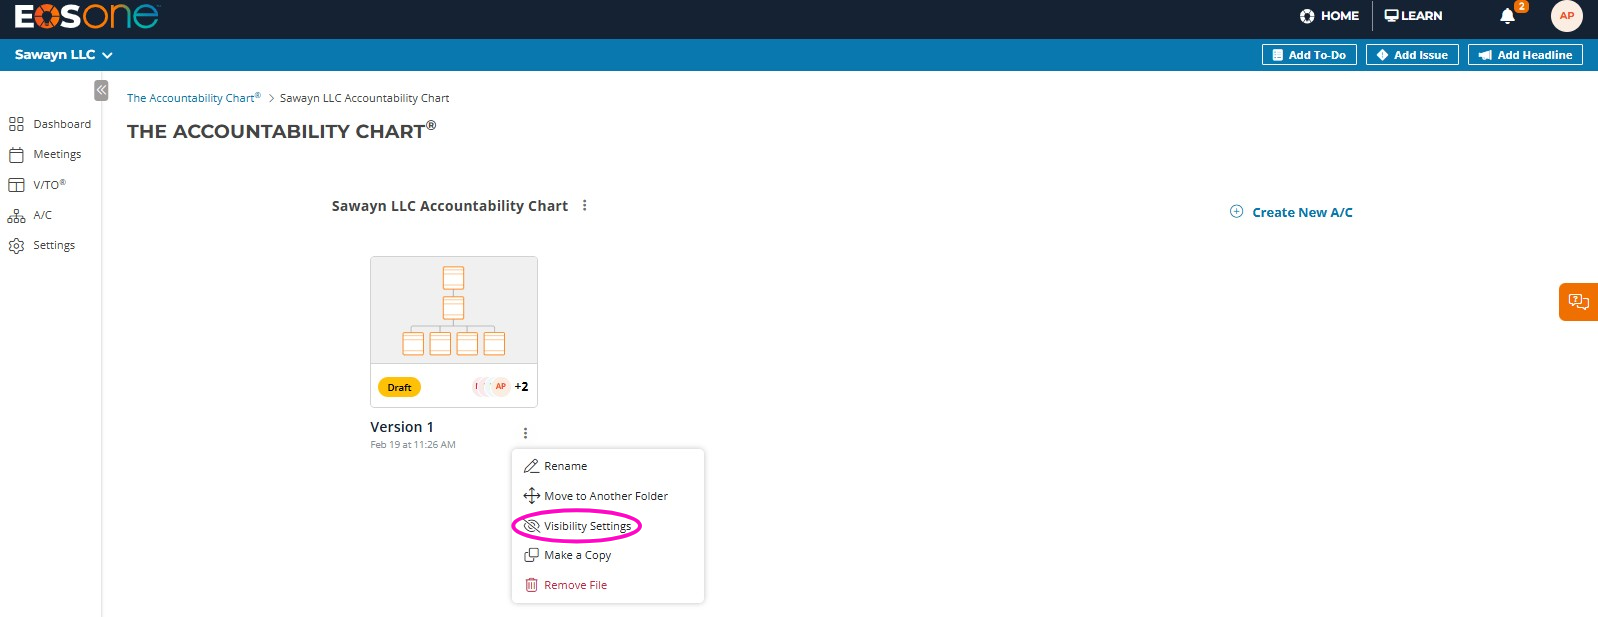The height and width of the screenshot is (617, 1598).
Task: Click the EOS One logo
Action: [86, 16]
